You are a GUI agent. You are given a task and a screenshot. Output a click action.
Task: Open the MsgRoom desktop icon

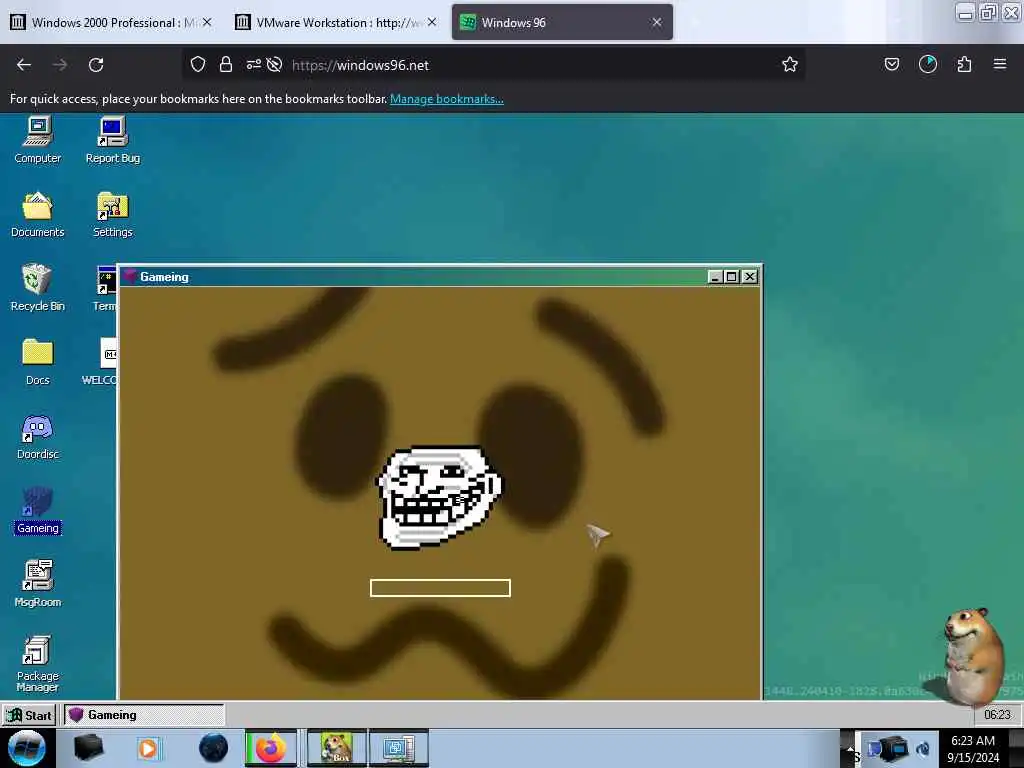tap(37, 584)
